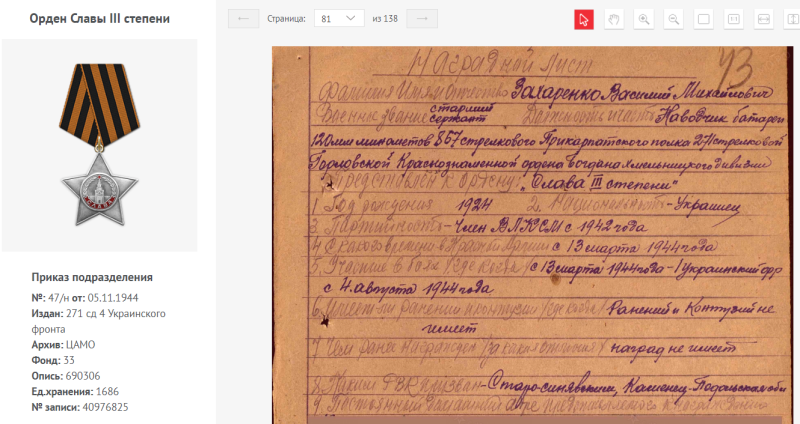The image size is (800, 424).
Task: Zoom out with the magnifier minus
Action: [x=674, y=19]
